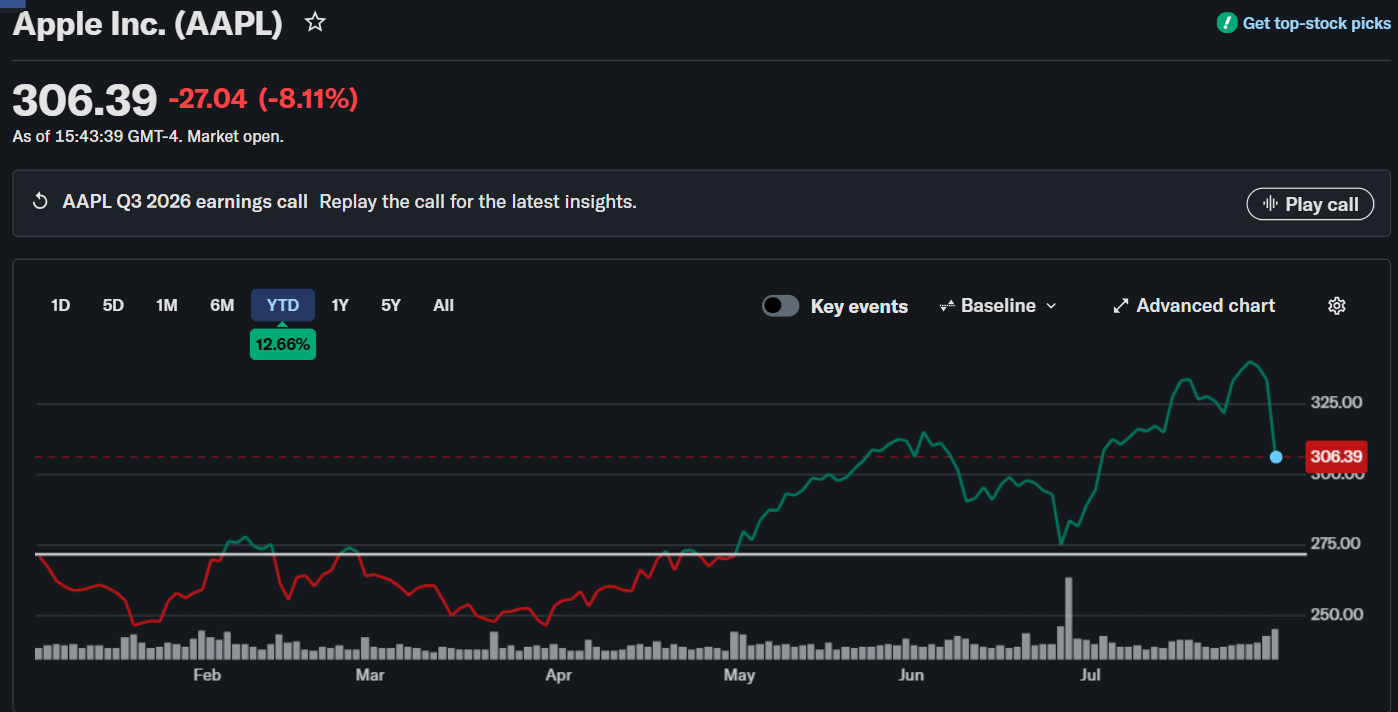
Task: Click the Apr label on time axis
Action: click(559, 676)
